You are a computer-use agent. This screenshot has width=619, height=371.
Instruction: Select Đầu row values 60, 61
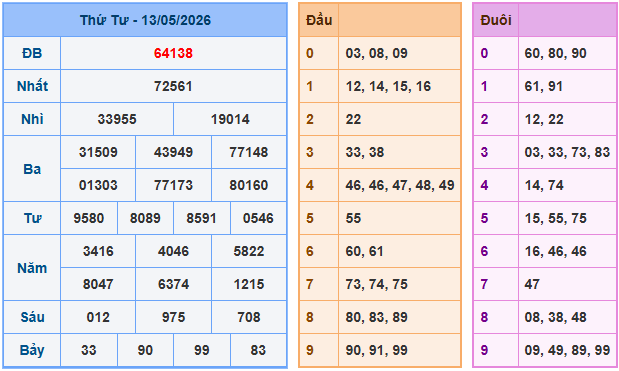(x=365, y=251)
